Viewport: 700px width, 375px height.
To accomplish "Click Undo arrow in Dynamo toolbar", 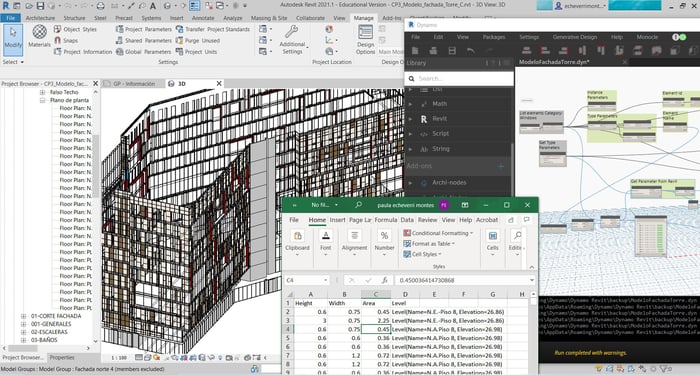I will tap(471, 50).
